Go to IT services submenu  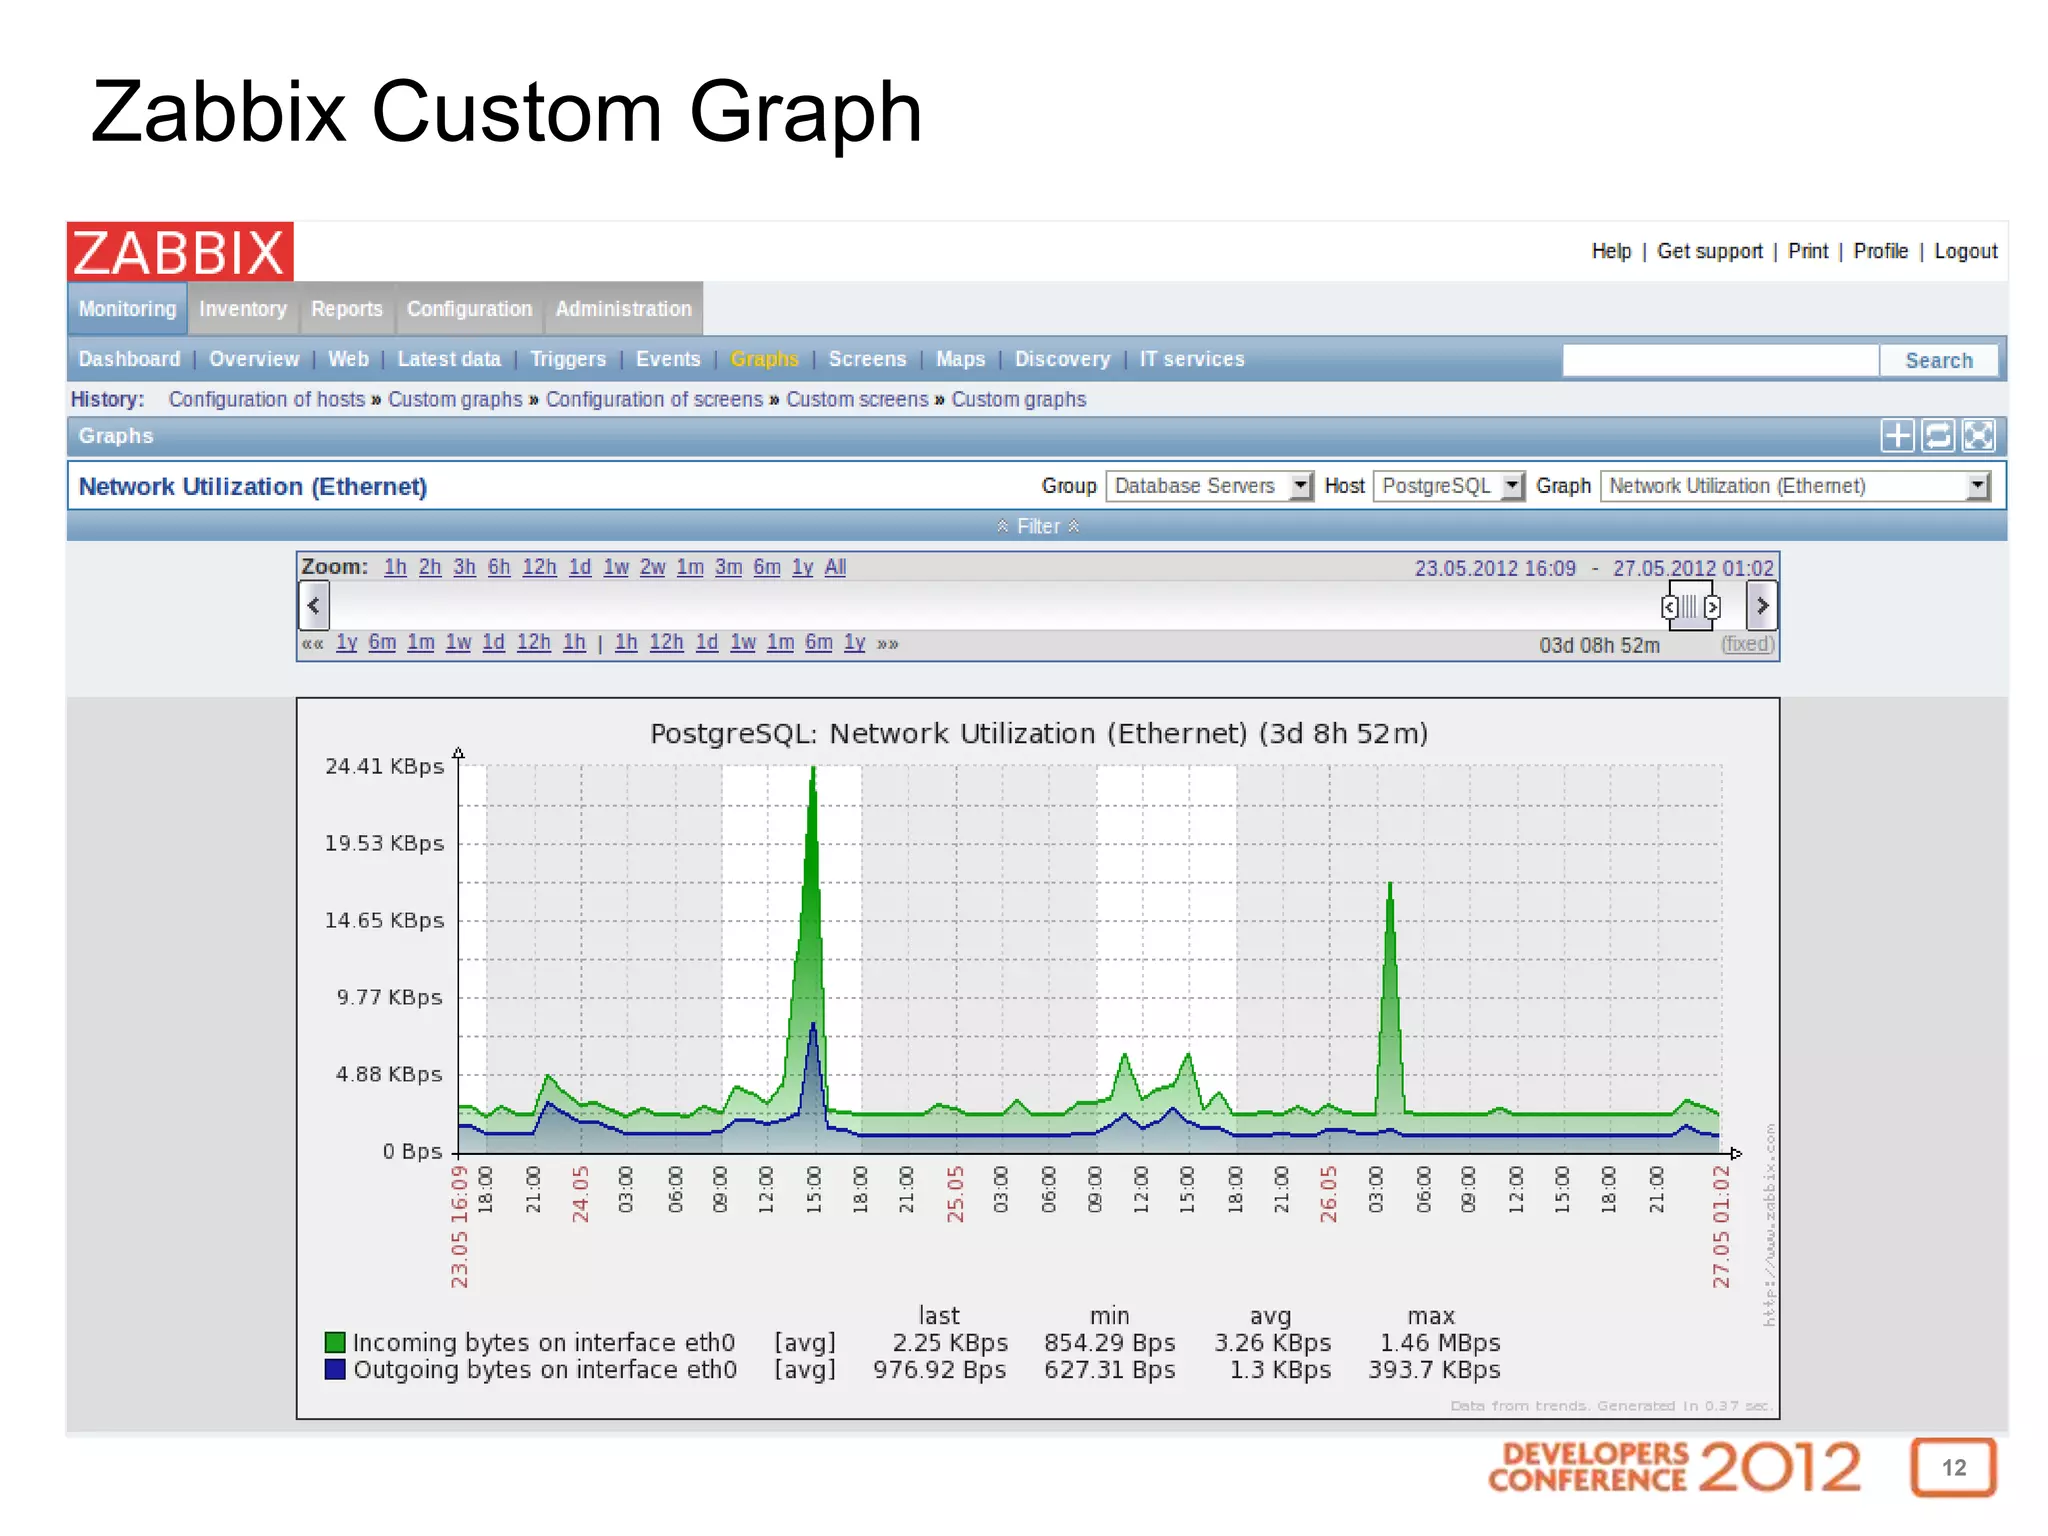pos(1192,359)
